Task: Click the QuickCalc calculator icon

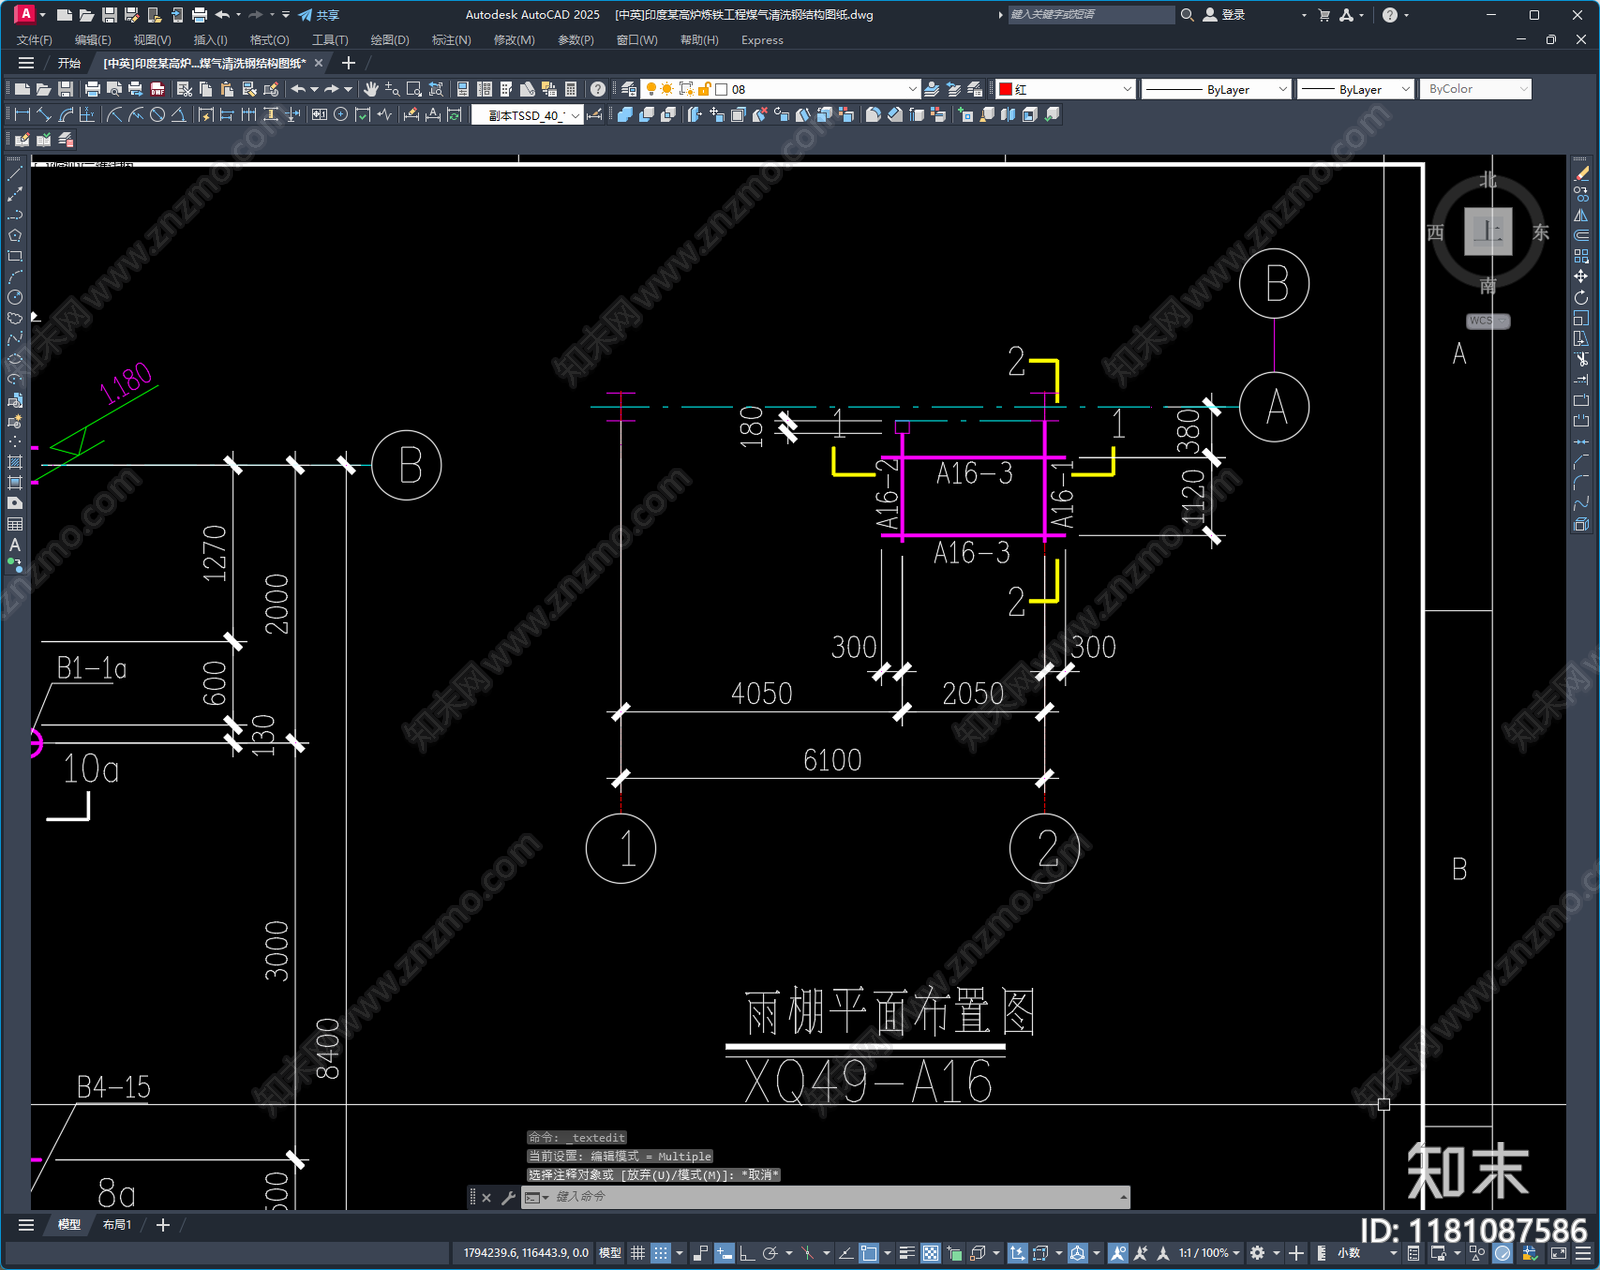Action: (571, 89)
